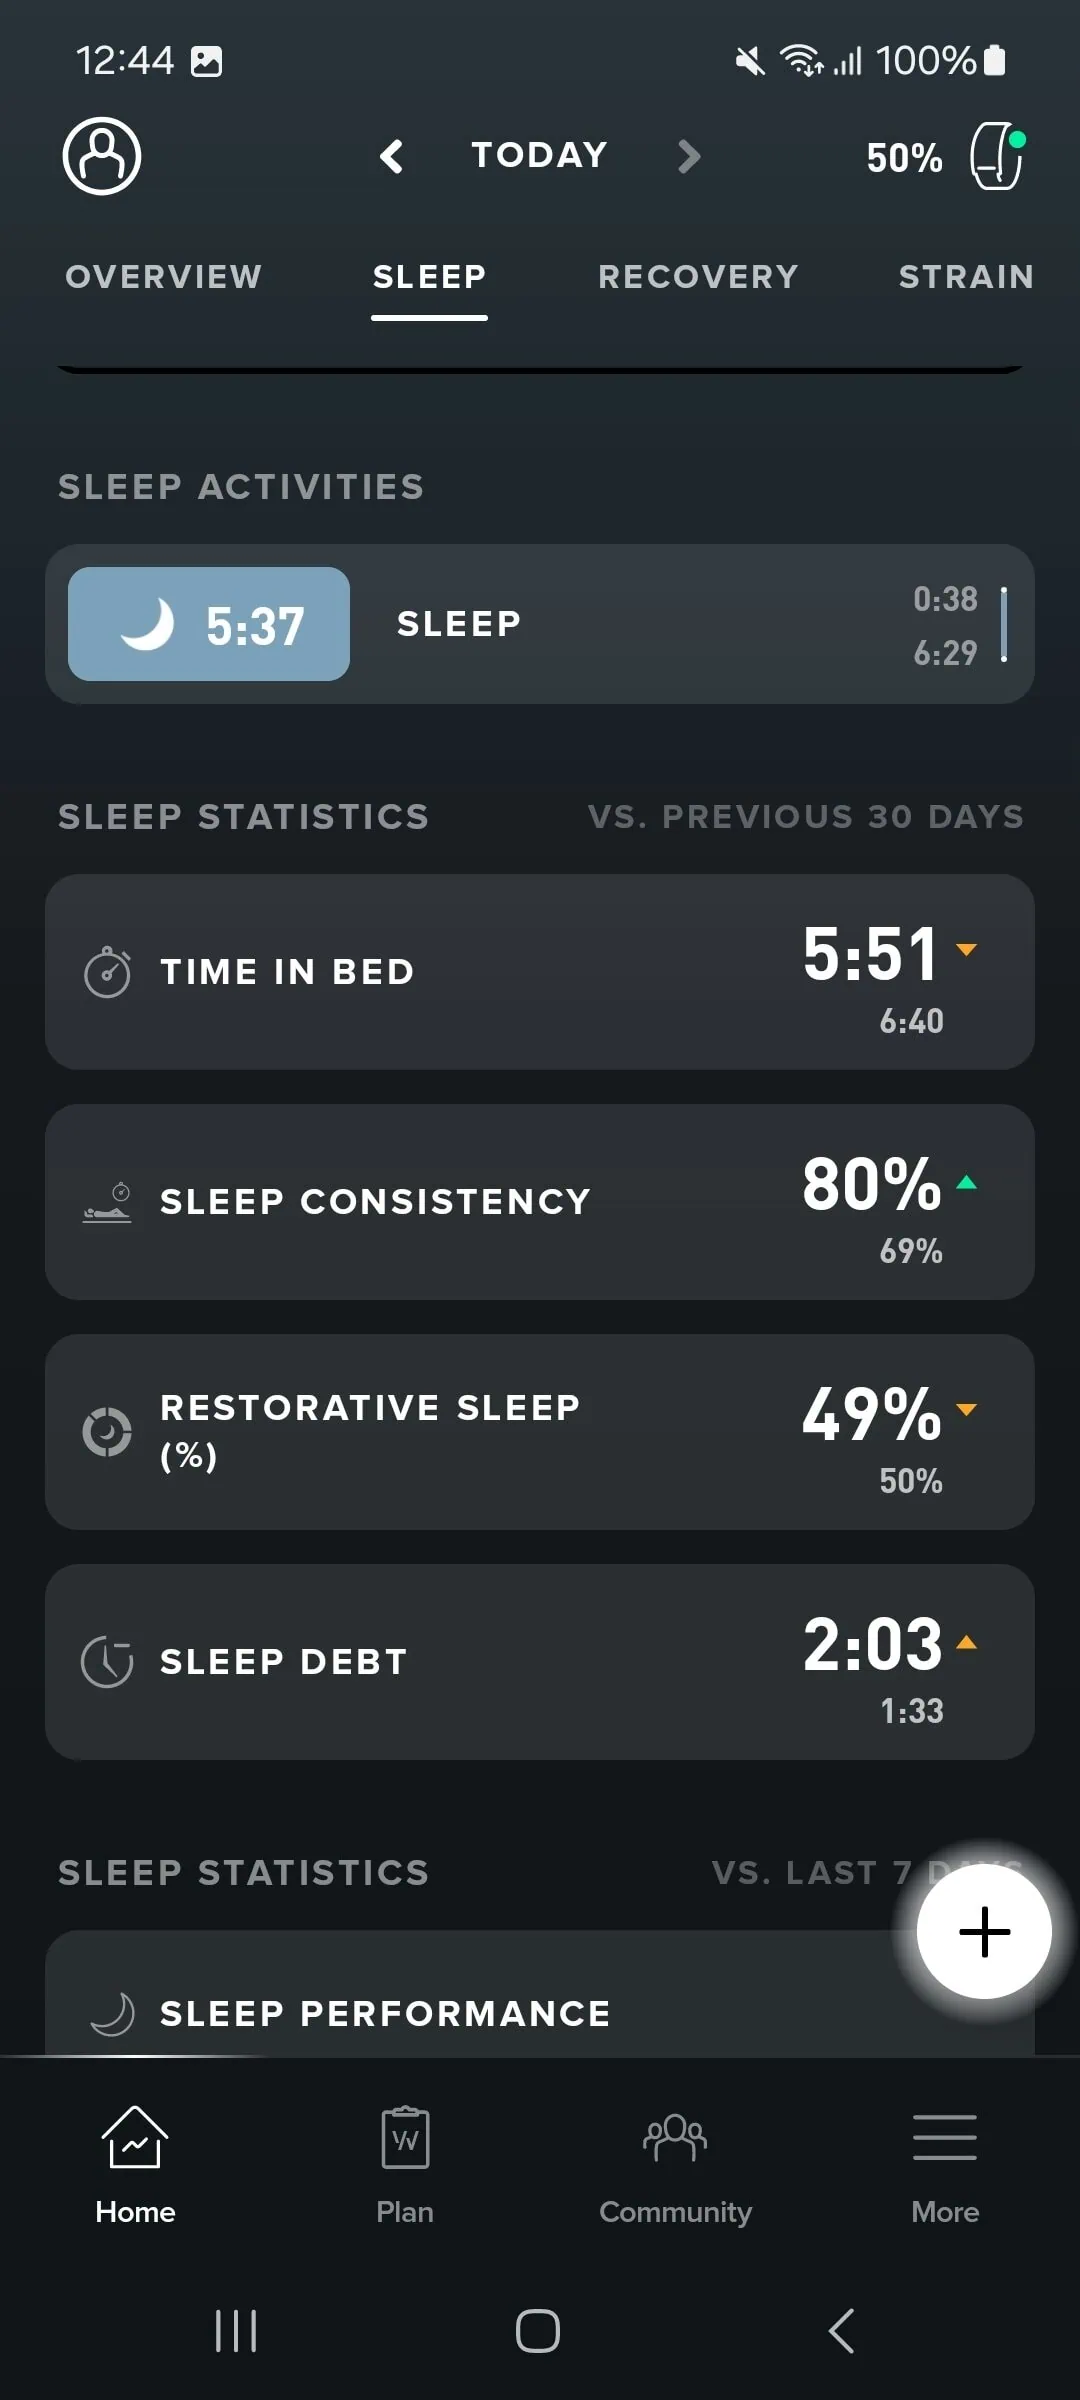Tap the stopwatch icon beside Time in Bed
1080x2400 pixels.
point(107,972)
